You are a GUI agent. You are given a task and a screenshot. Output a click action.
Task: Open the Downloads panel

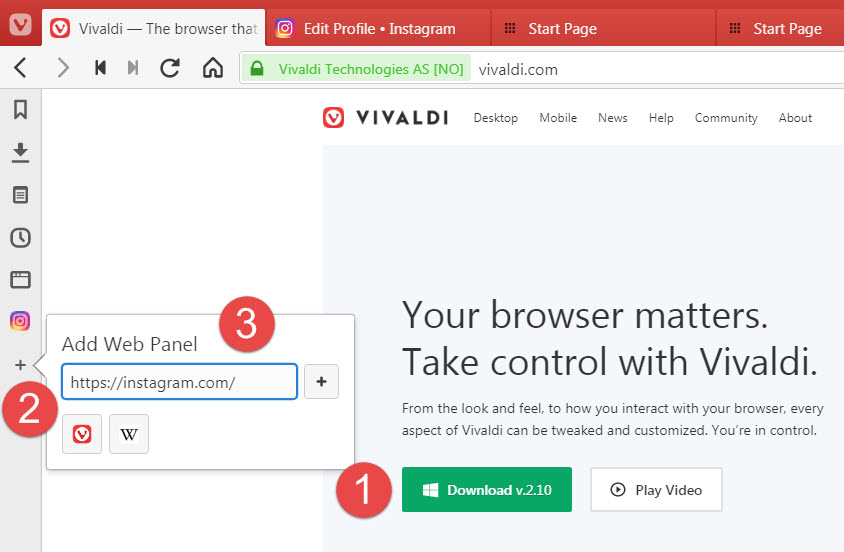coord(20,153)
